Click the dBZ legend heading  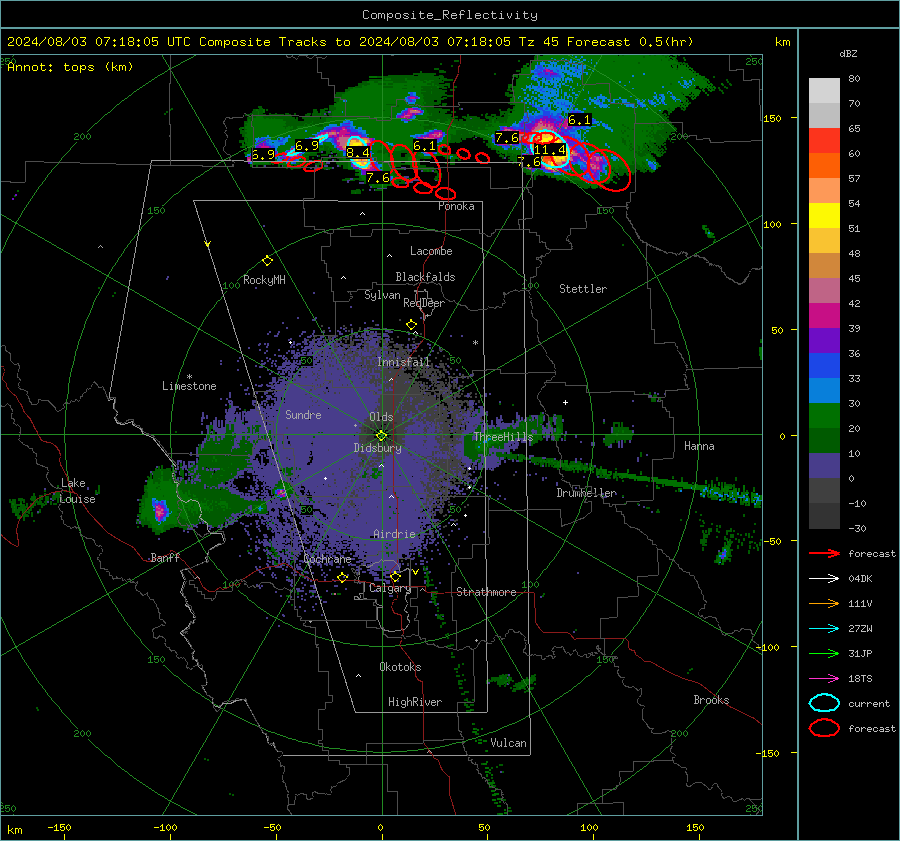point(848,54)
